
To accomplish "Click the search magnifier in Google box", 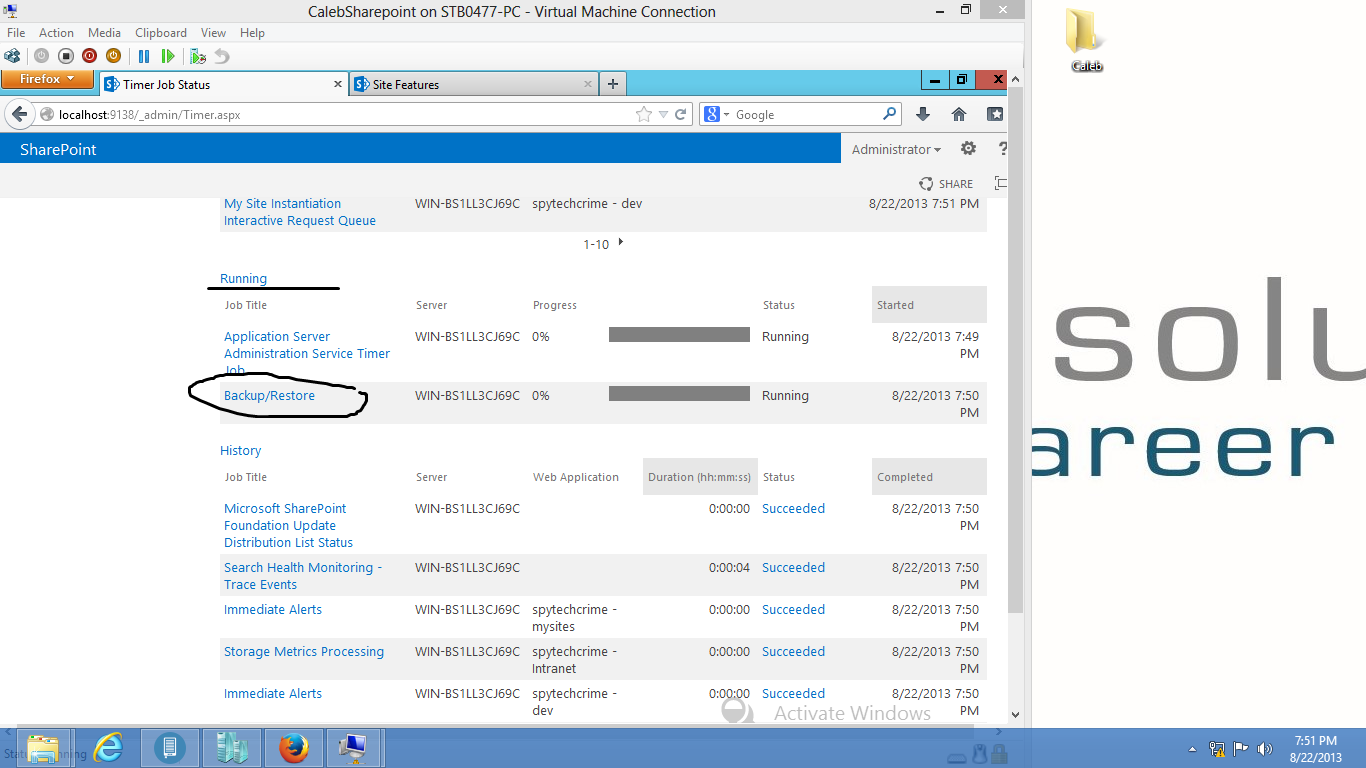I will tap(889, 114).
